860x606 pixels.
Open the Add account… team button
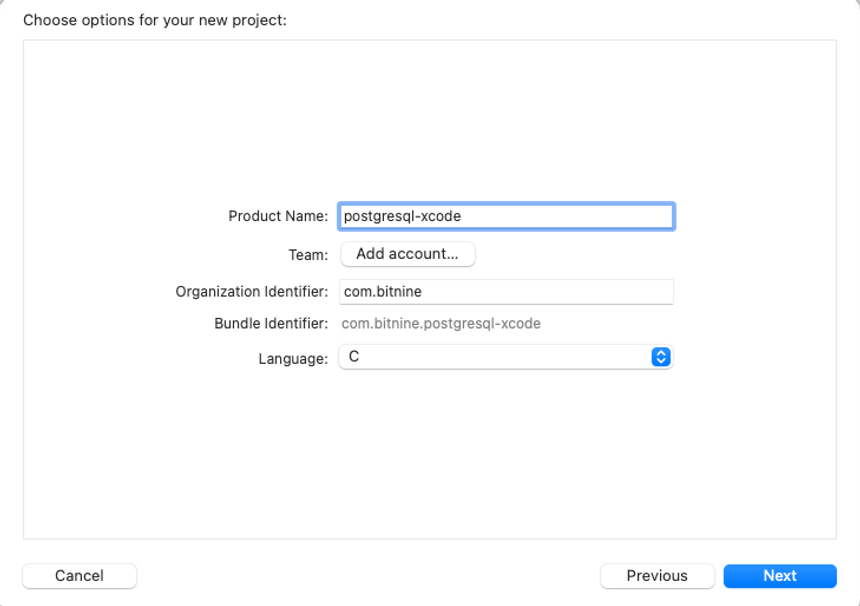408,254
